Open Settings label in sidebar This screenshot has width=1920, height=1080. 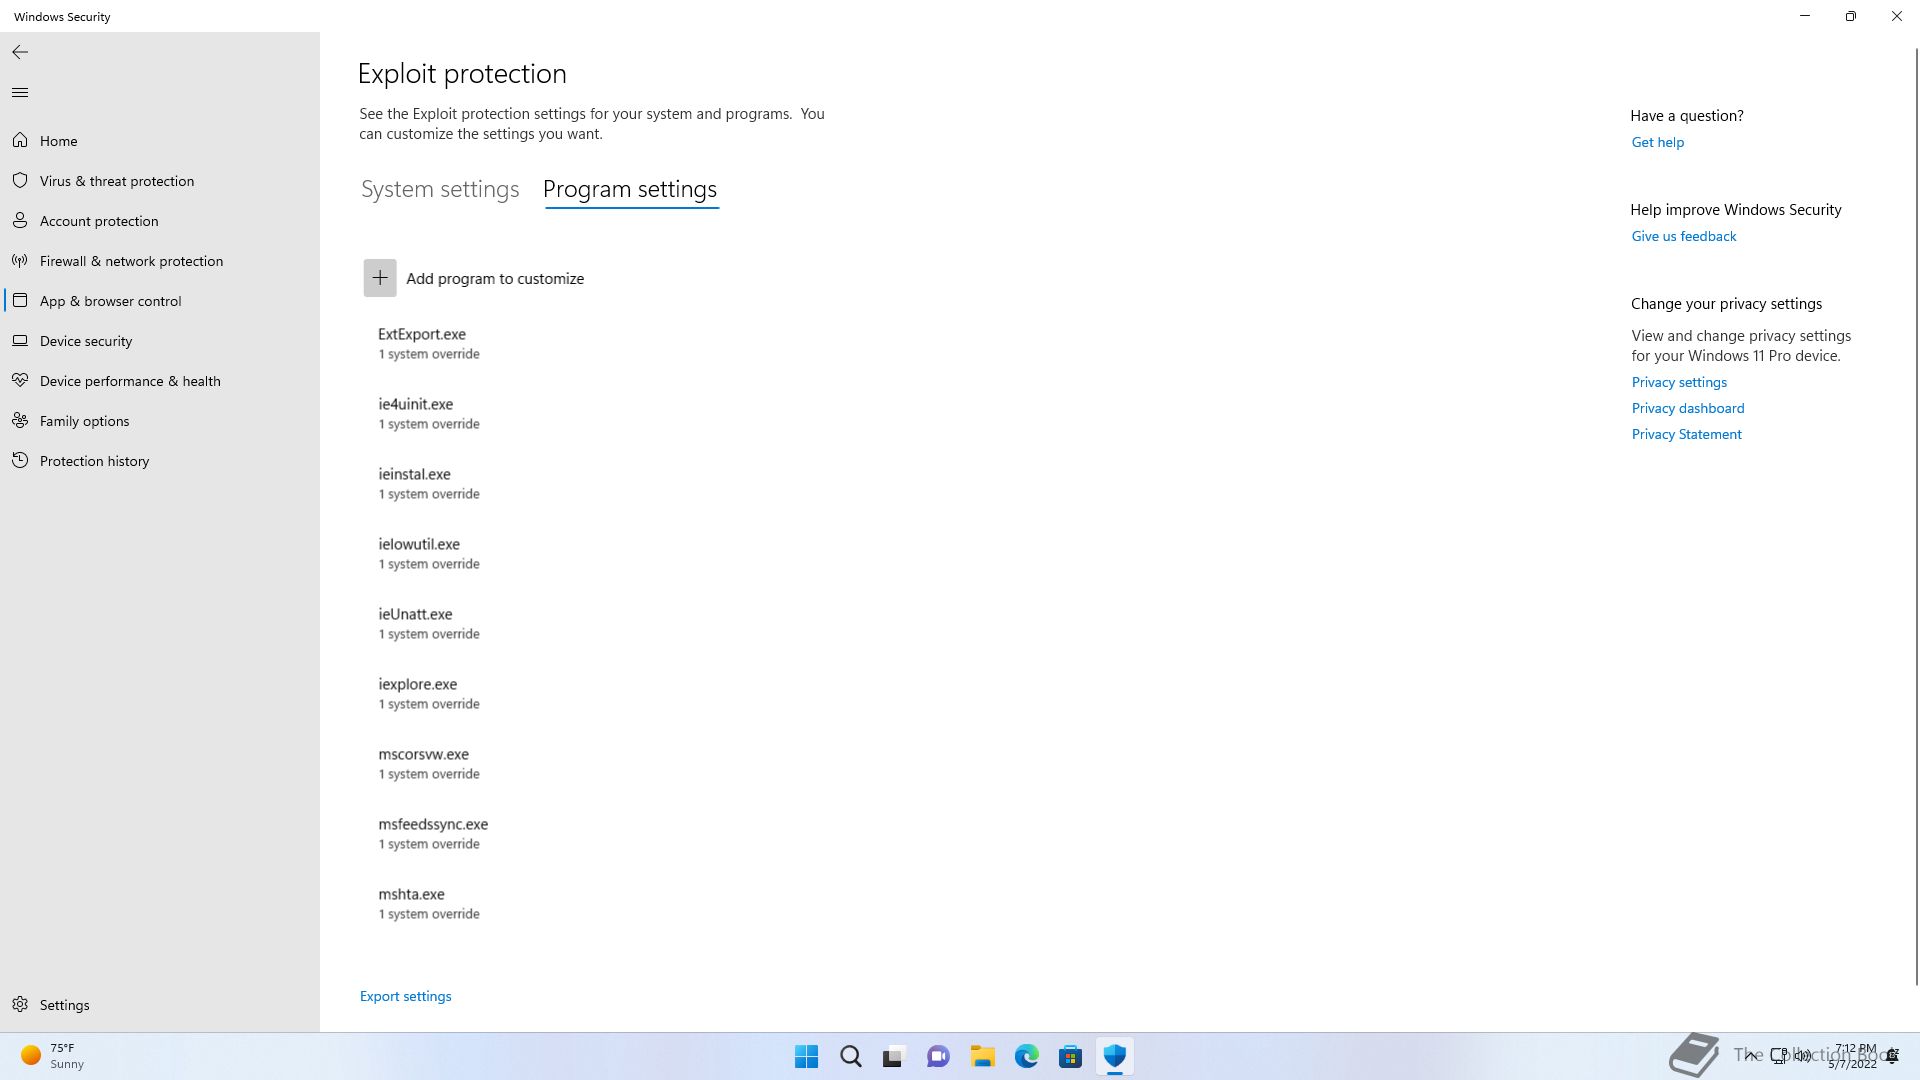point(65,1005)
